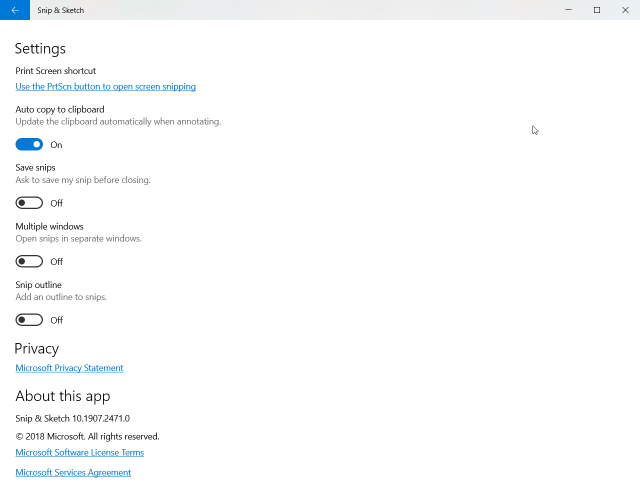This screenshot has width=640, height=500.
Task: Click 'Add an outline to snips' text
Action: click(61, 297)
